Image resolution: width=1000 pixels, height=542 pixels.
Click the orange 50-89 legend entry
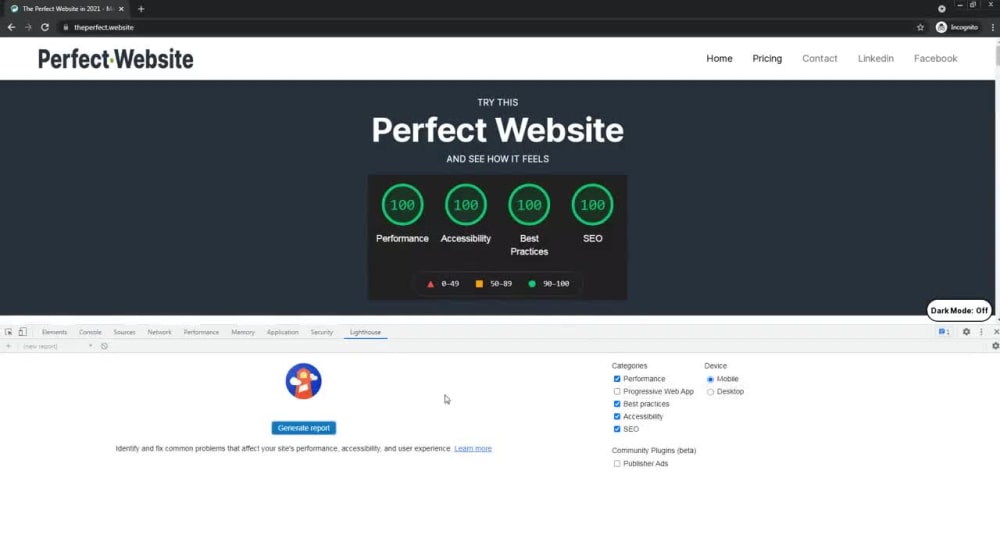click(x=494, y=284)
